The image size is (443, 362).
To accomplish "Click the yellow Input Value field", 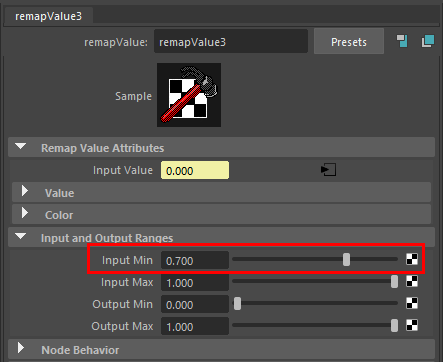I will [x=195, y=170].
